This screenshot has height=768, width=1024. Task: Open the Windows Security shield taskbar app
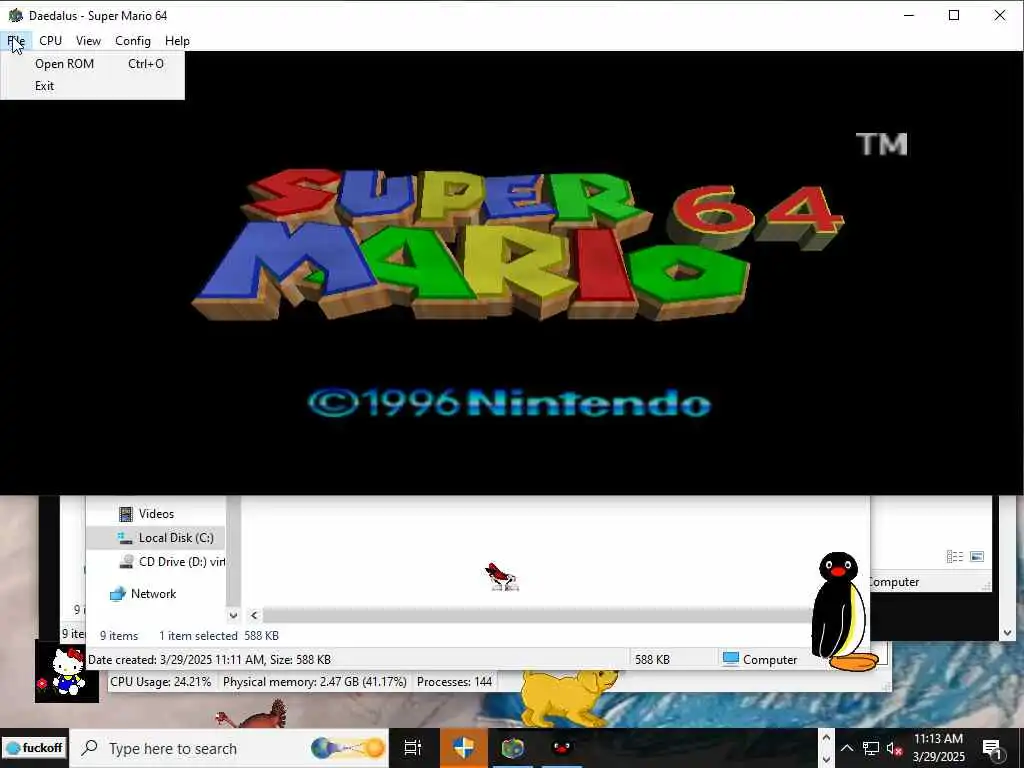464,748
